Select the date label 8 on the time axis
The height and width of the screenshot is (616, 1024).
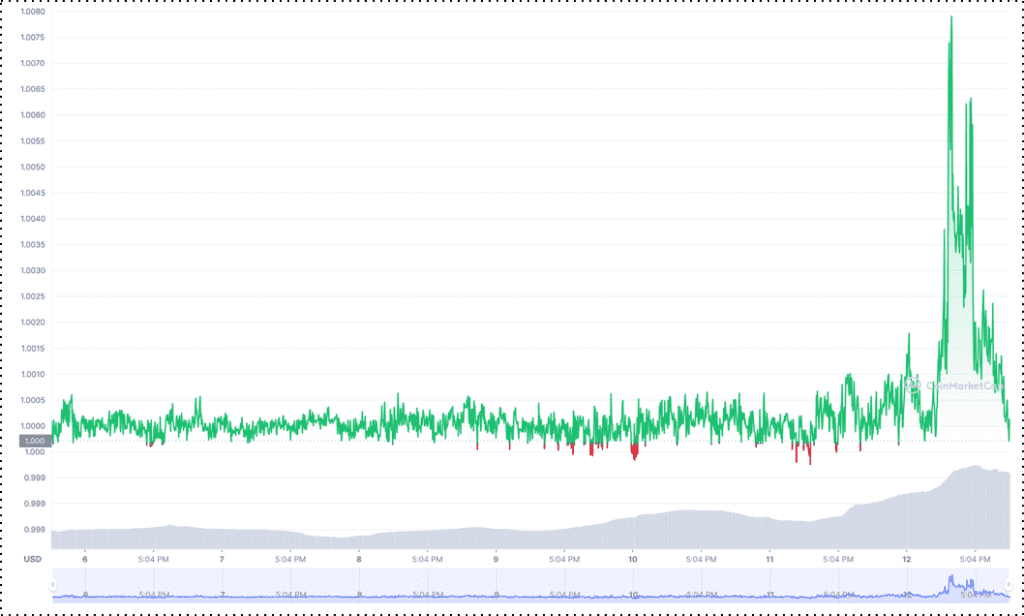coord(359,558)
